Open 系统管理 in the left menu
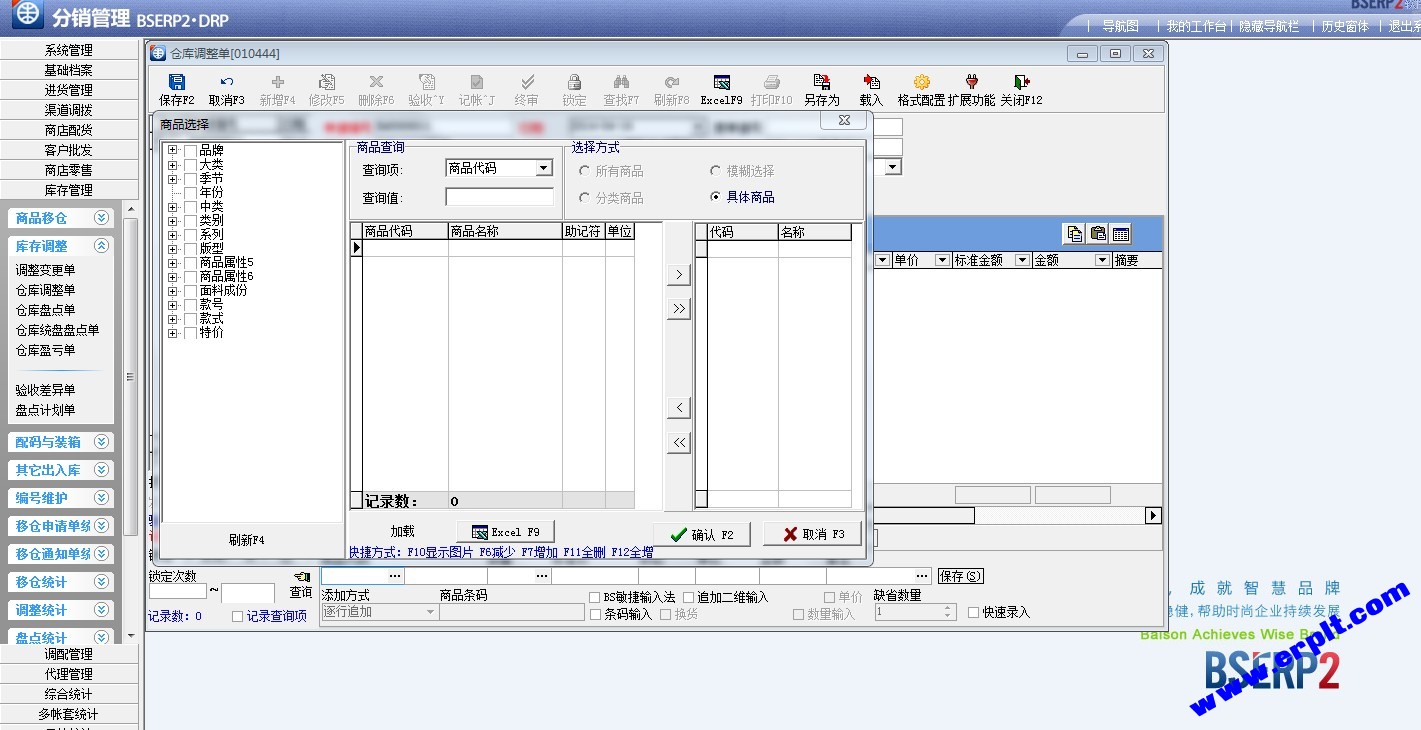1421x730 pixels. click(x=69, y=50)
